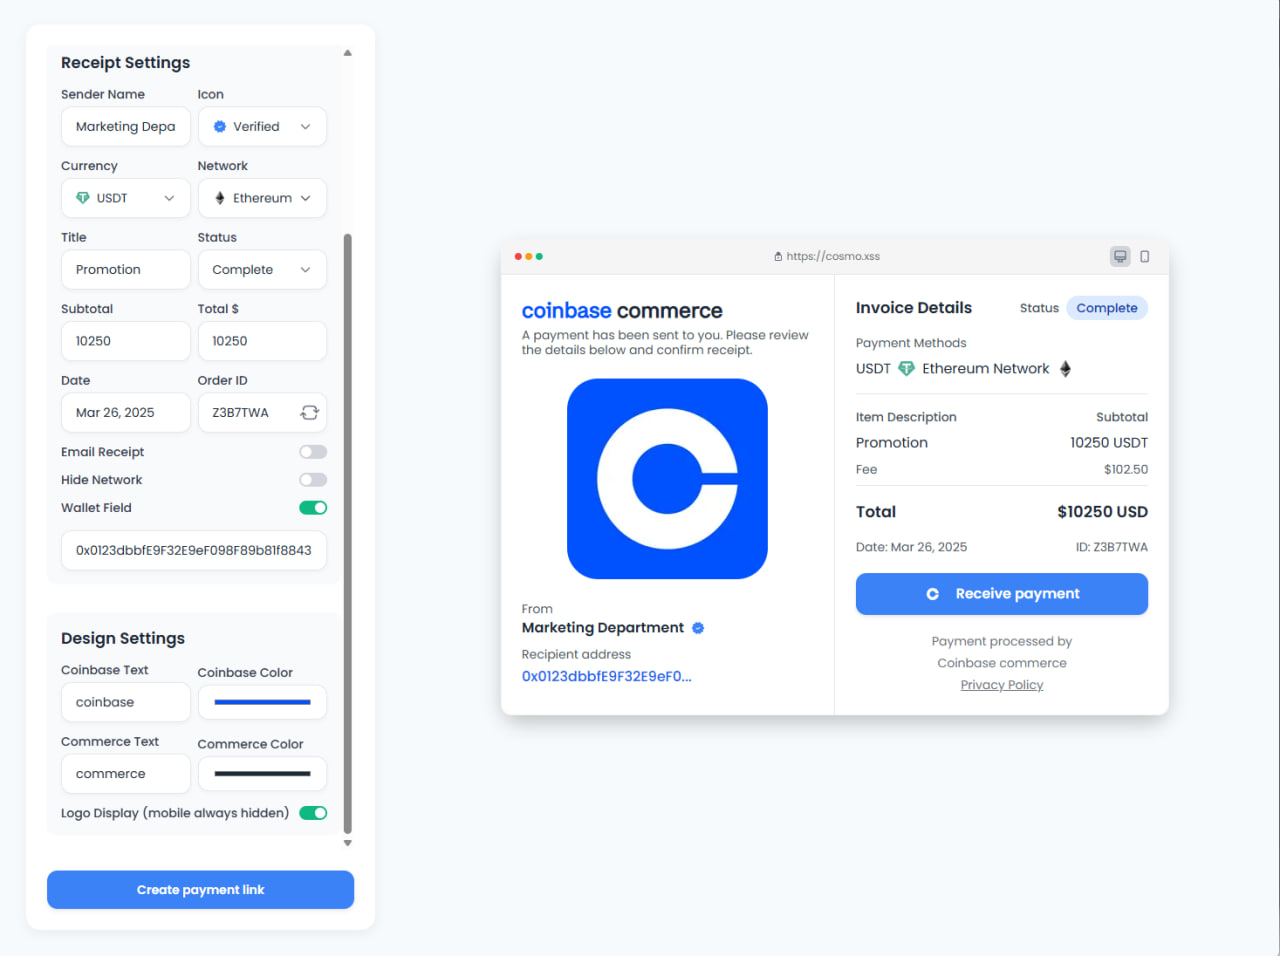Viewport: 1280px width, 956px height.
Task: Click the recipient address link in the preview
Action: point(606,676)
